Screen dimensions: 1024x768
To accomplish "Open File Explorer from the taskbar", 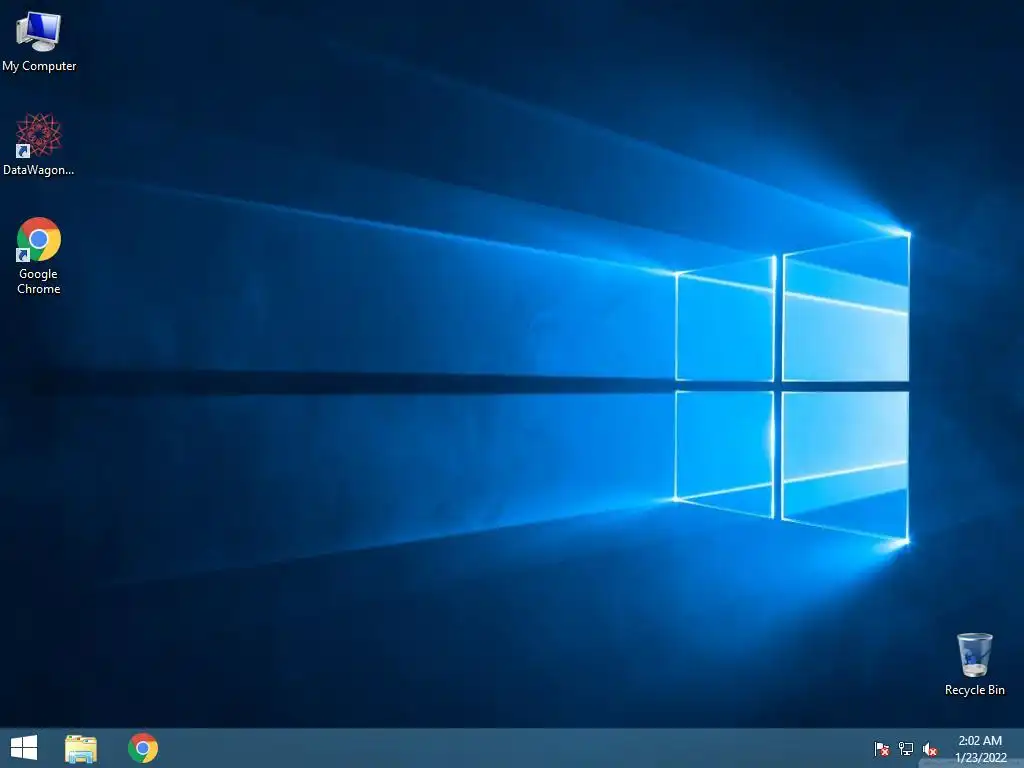I will [x=81, y=748].
